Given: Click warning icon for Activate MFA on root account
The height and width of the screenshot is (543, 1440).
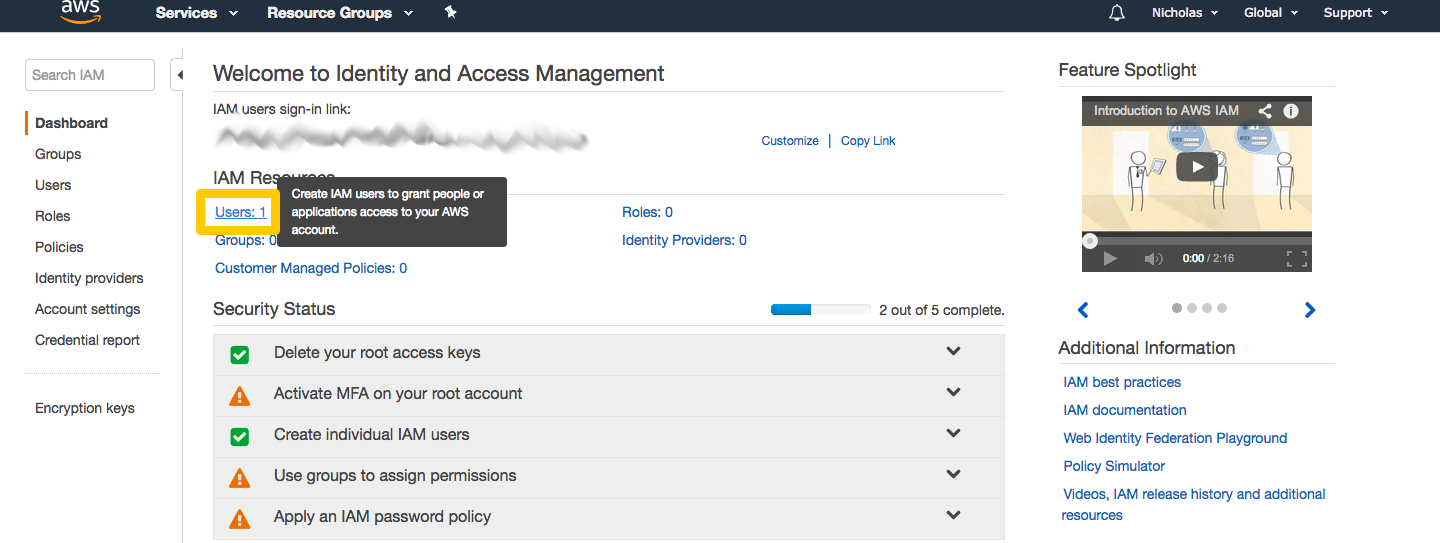Looking at the screenshot, I should [240, 395].
